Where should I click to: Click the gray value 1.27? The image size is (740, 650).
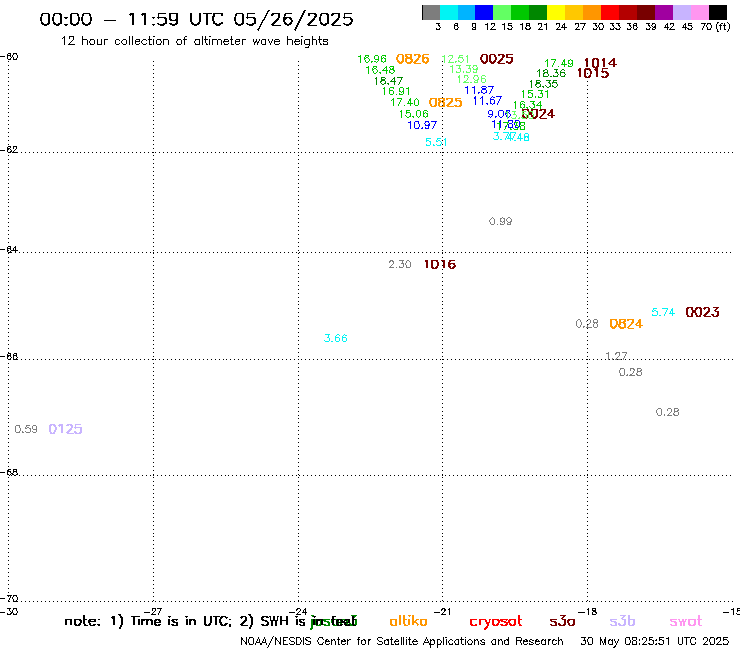[x=616, y=356]
